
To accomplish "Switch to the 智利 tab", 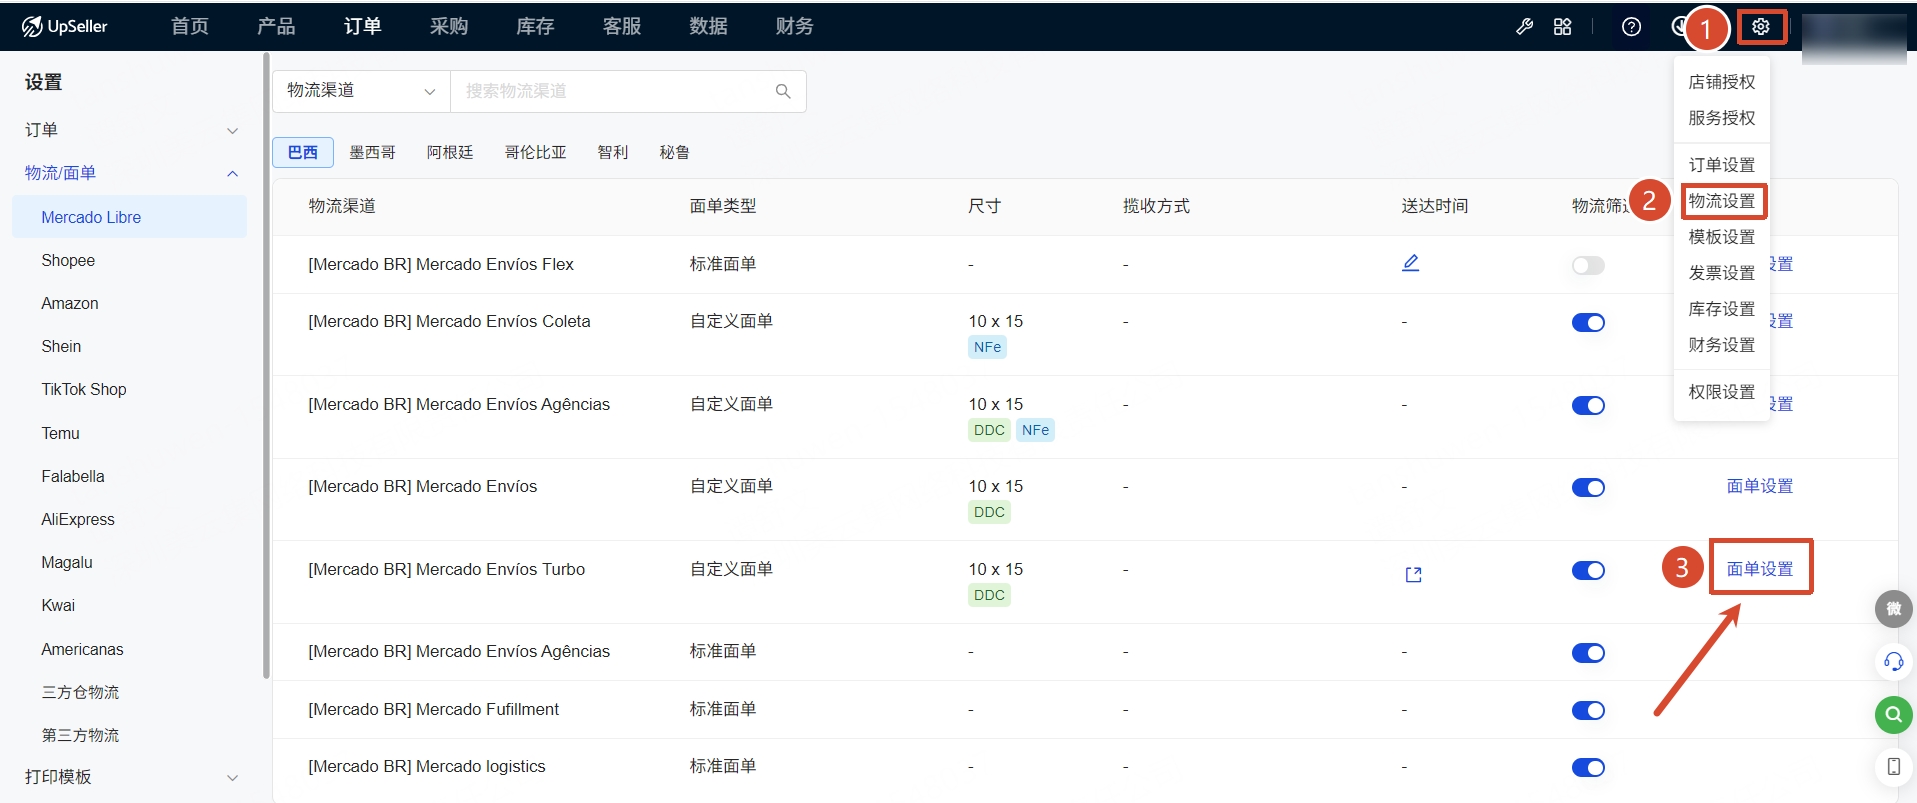I will point(613,152).
